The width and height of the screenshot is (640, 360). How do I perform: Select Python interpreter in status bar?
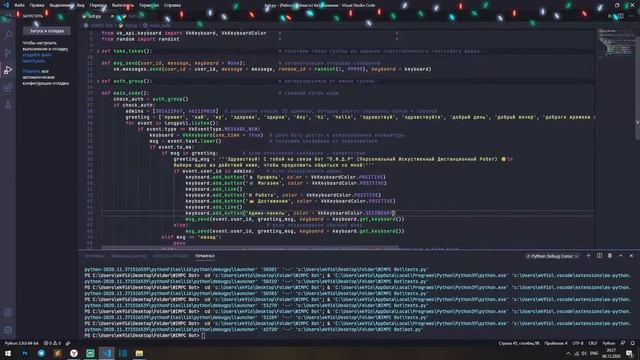click(x=22, y=343)
